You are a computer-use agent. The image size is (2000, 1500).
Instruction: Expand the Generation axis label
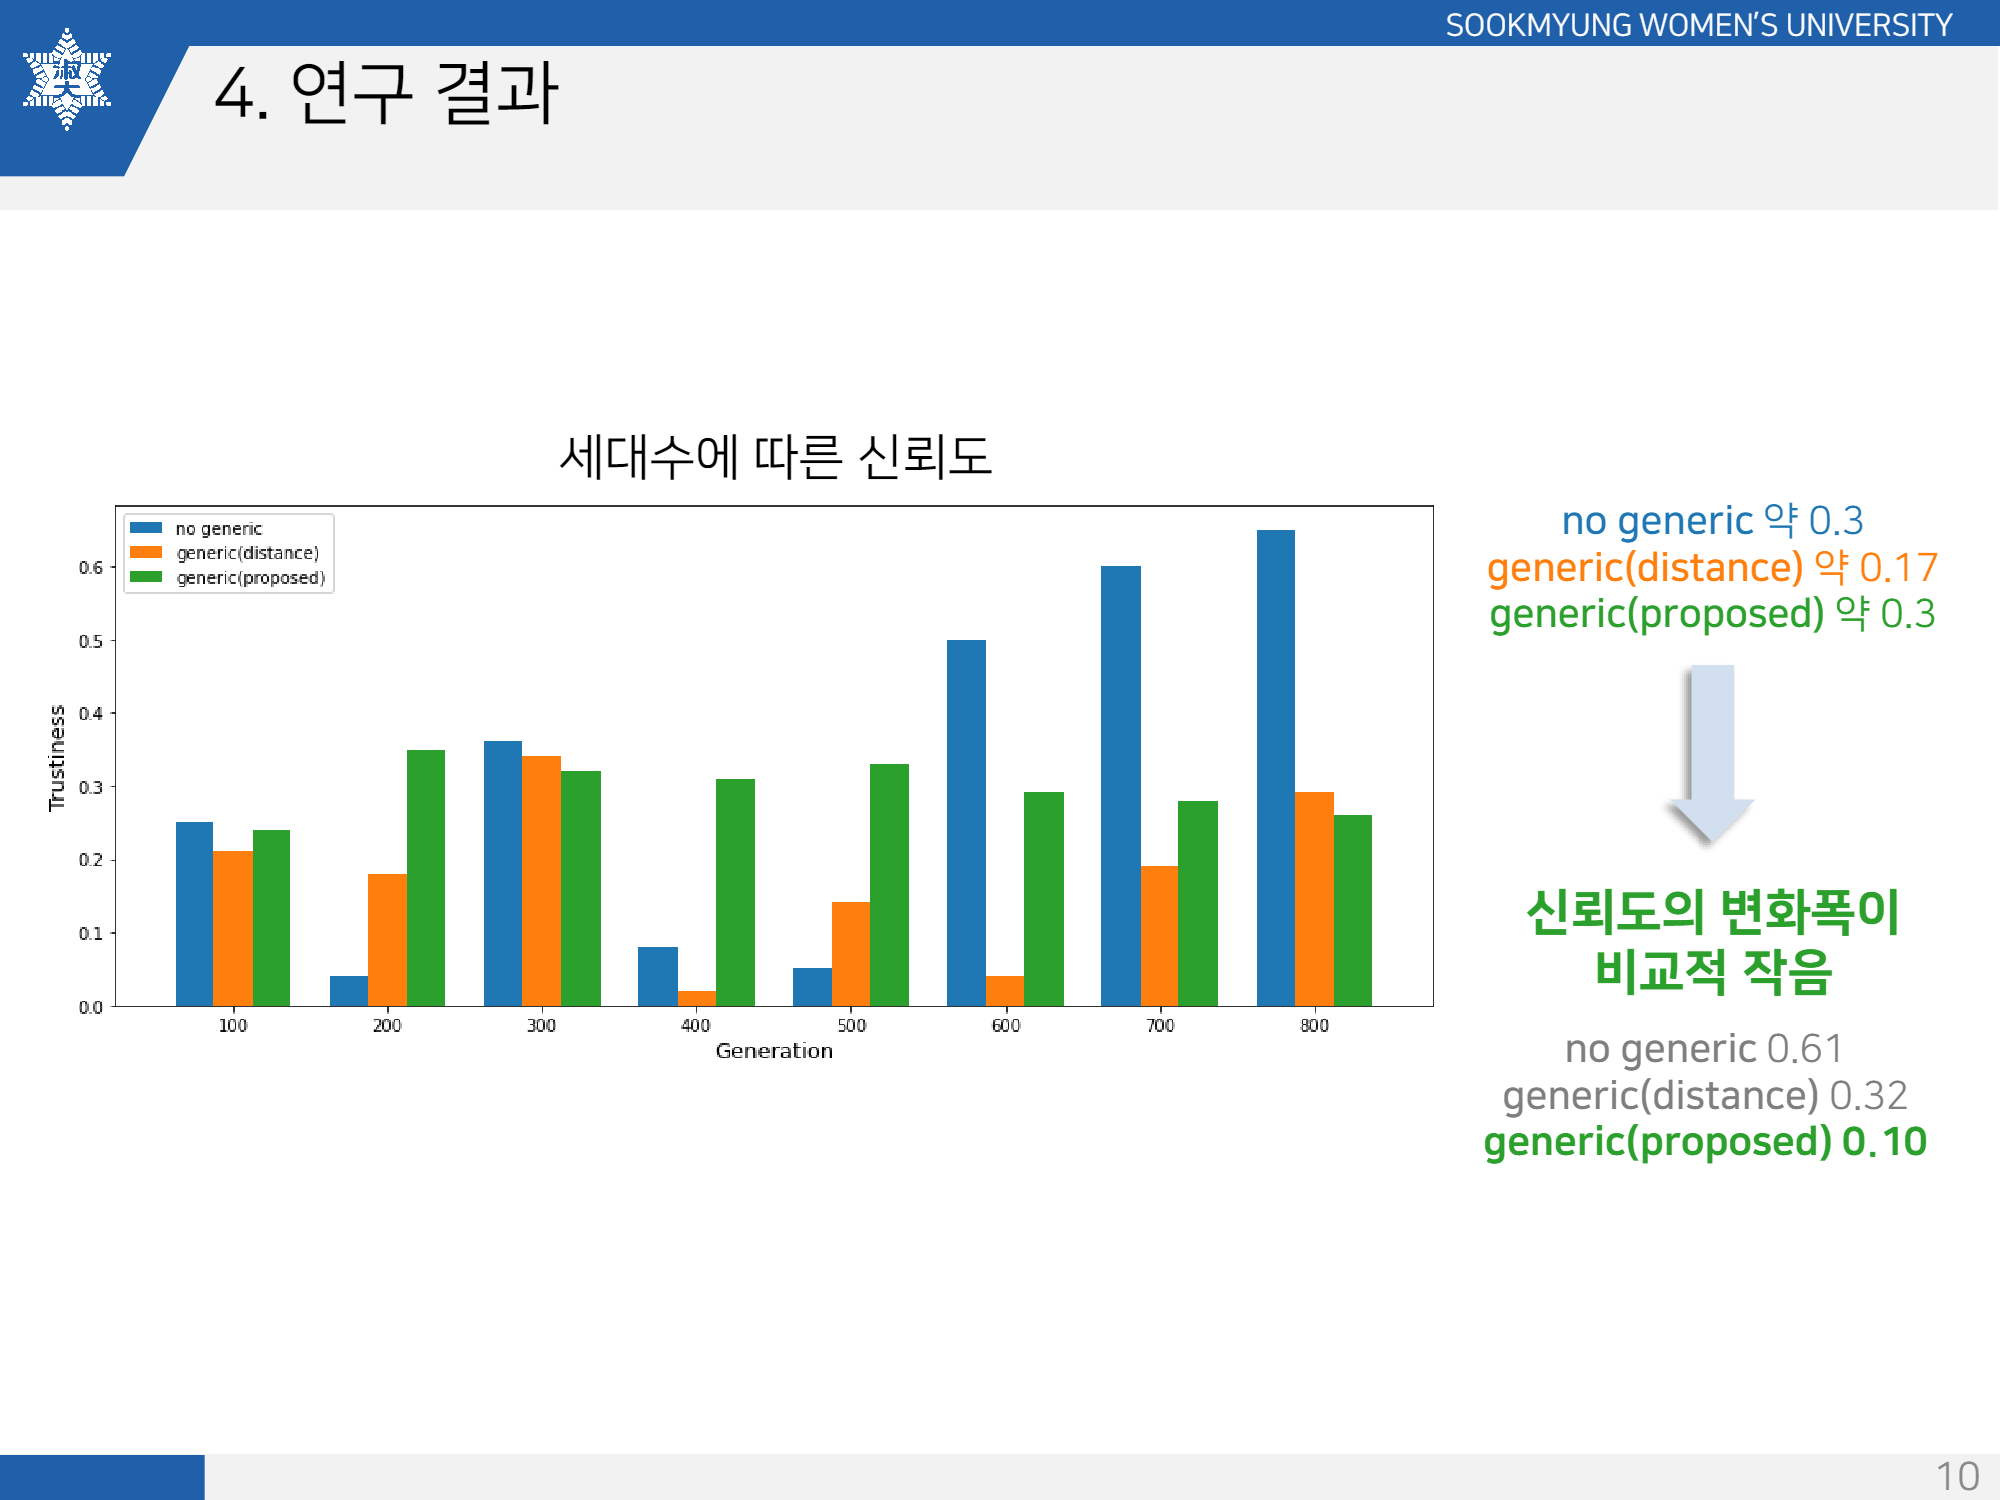click(772, 1051)
